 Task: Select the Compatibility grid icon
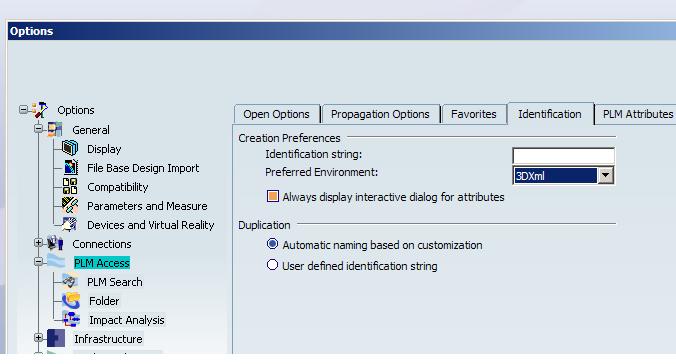pyautogui.click(x=70, y=186)
